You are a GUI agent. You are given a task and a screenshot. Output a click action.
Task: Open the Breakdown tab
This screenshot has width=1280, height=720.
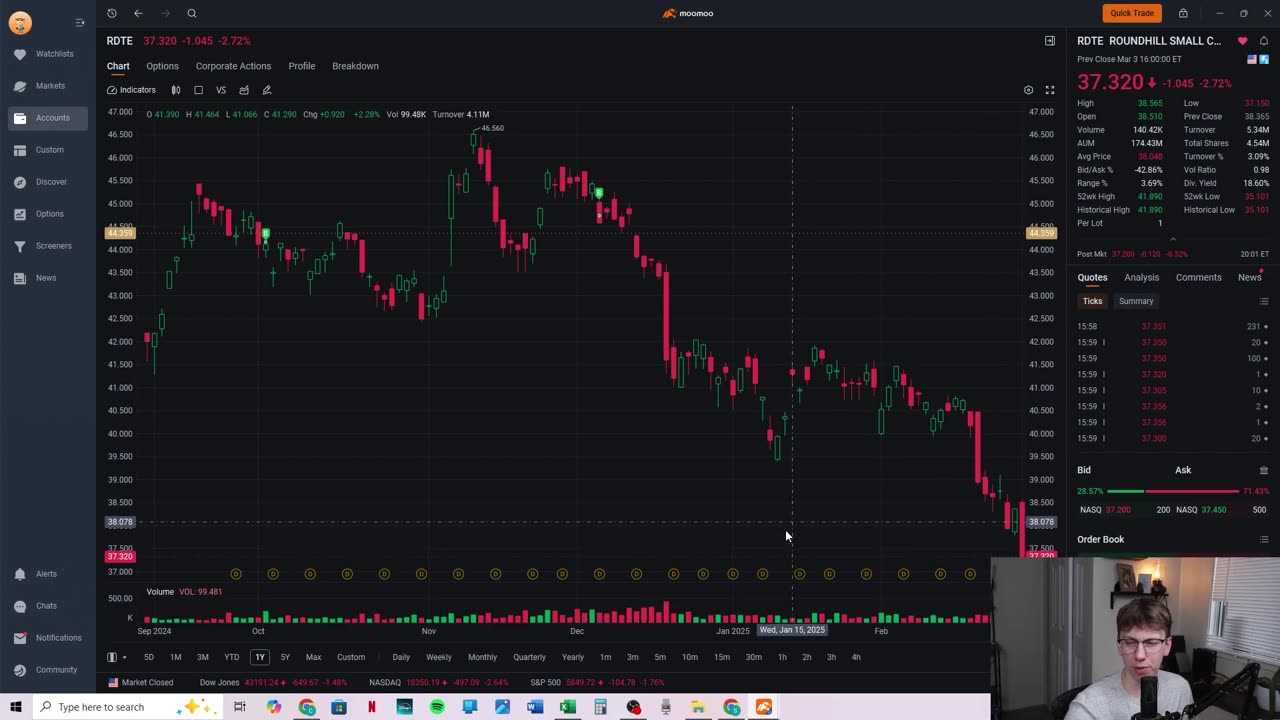[x=355, y=66]
